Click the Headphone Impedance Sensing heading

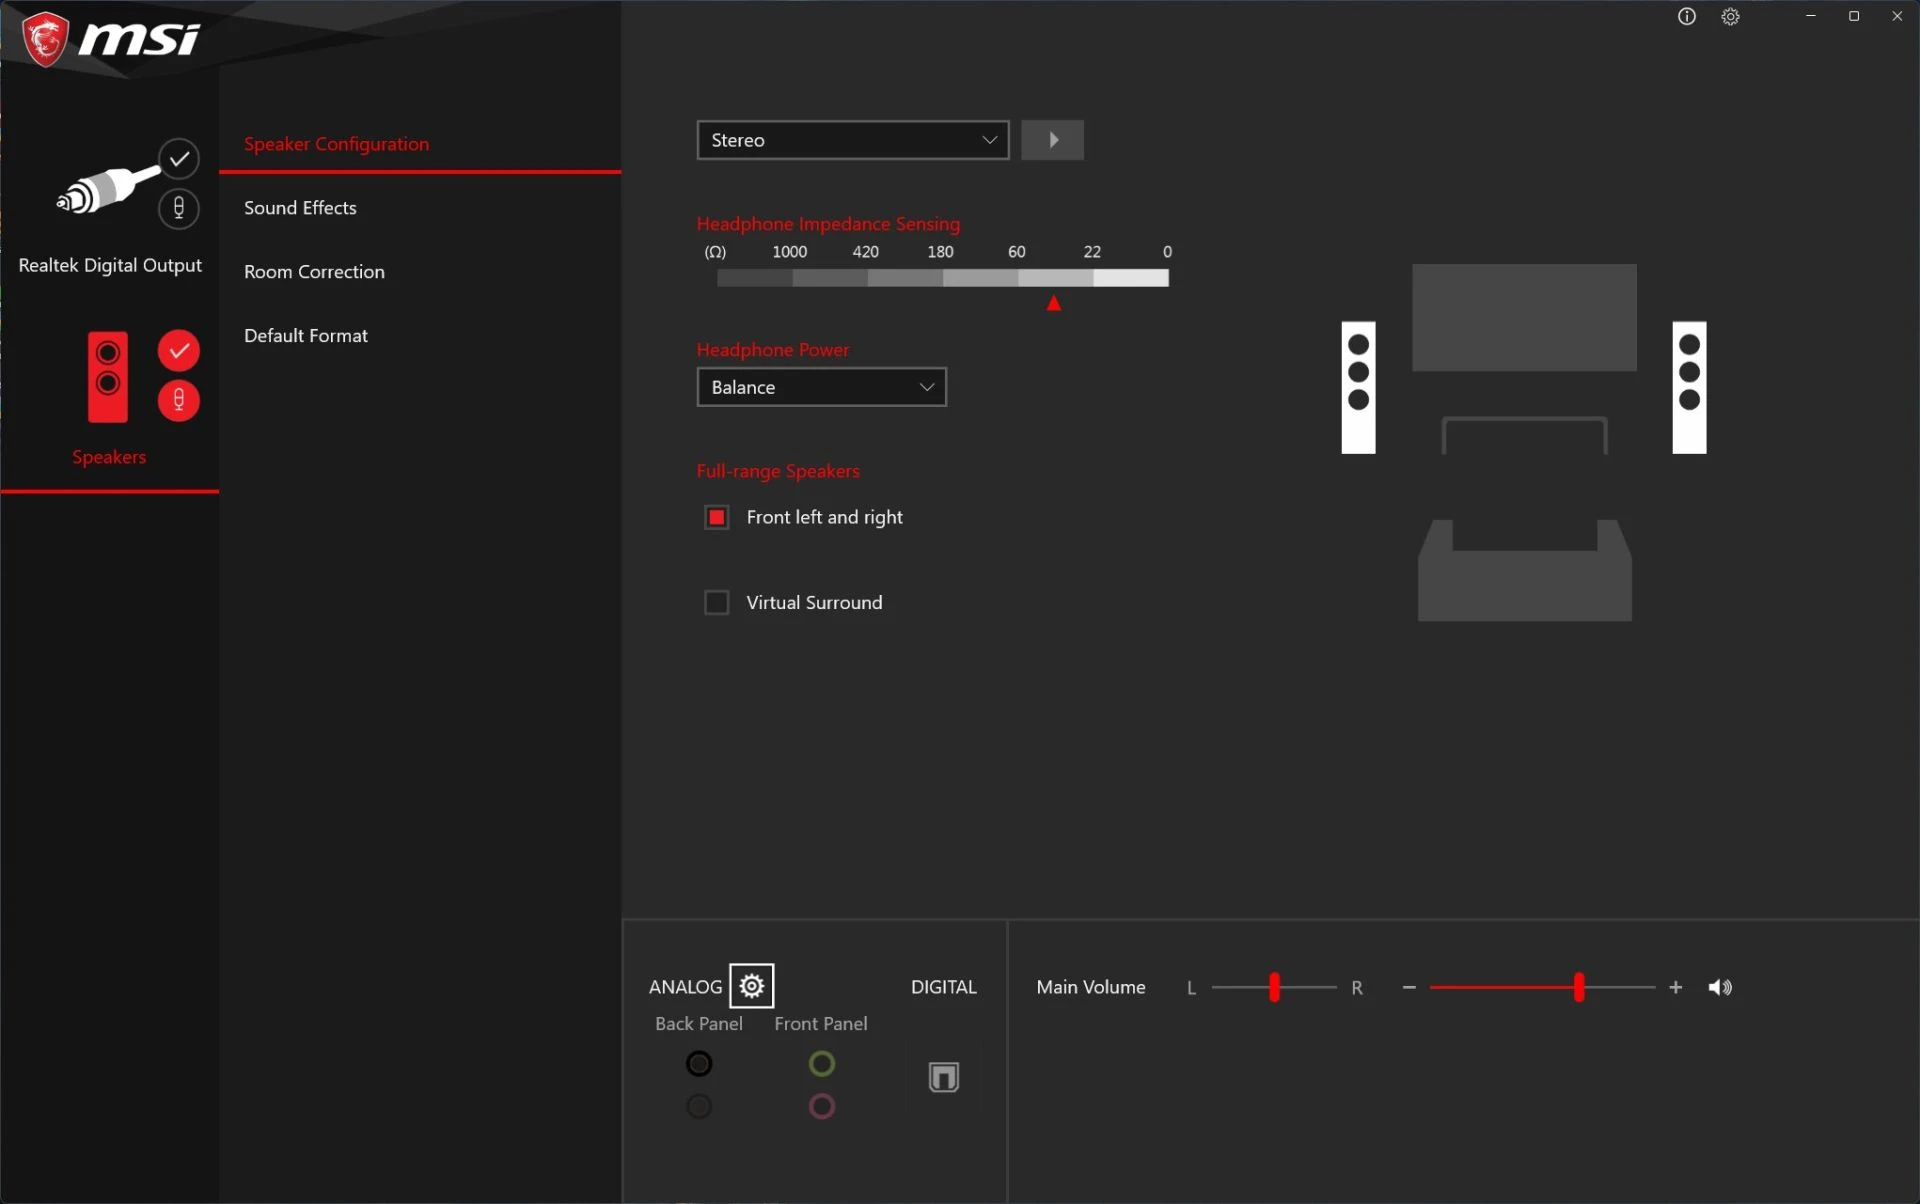coord(828,224)
